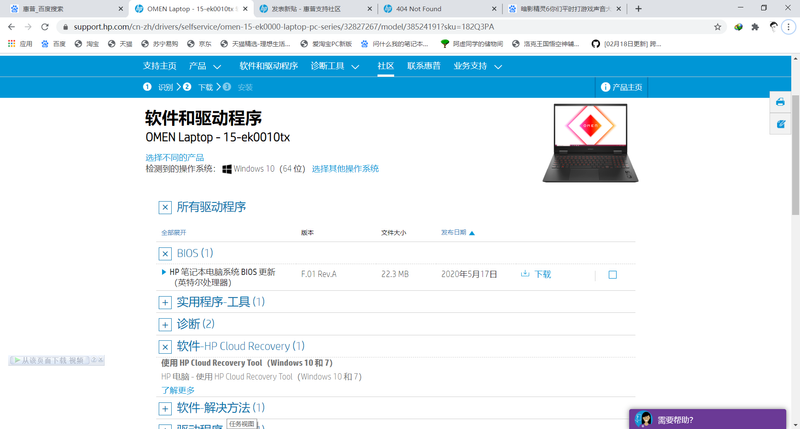The width and height of the screenshot is (800, 429).
Task: Open the 诊断工具 dropdown menu
Action: coord(335,66)
